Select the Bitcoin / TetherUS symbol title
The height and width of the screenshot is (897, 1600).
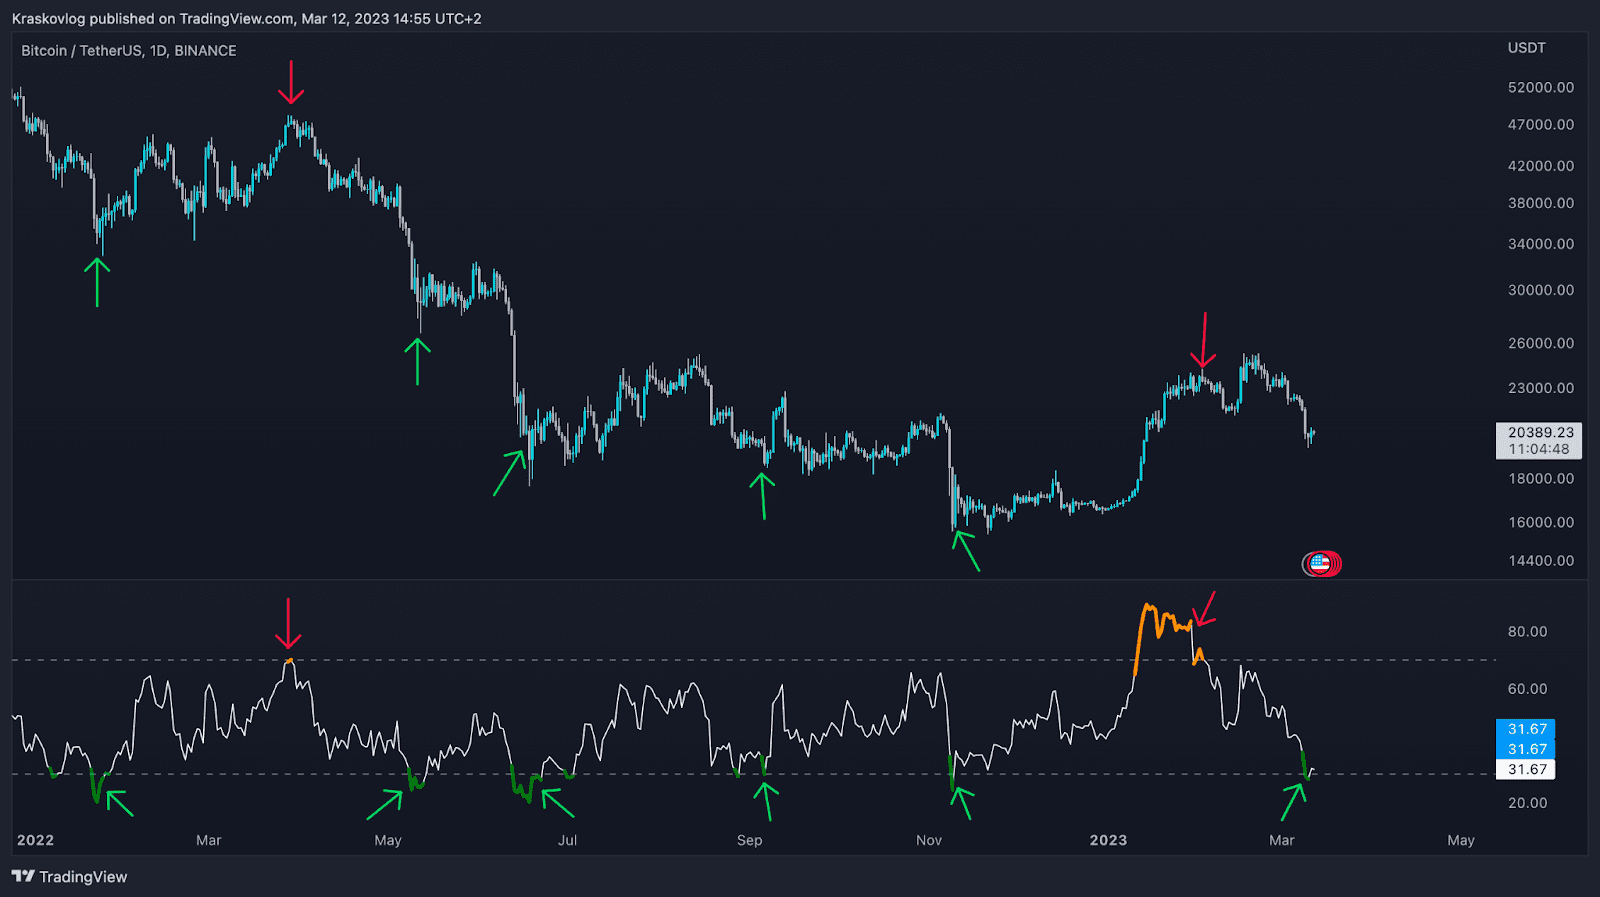(x=129, y=51)
